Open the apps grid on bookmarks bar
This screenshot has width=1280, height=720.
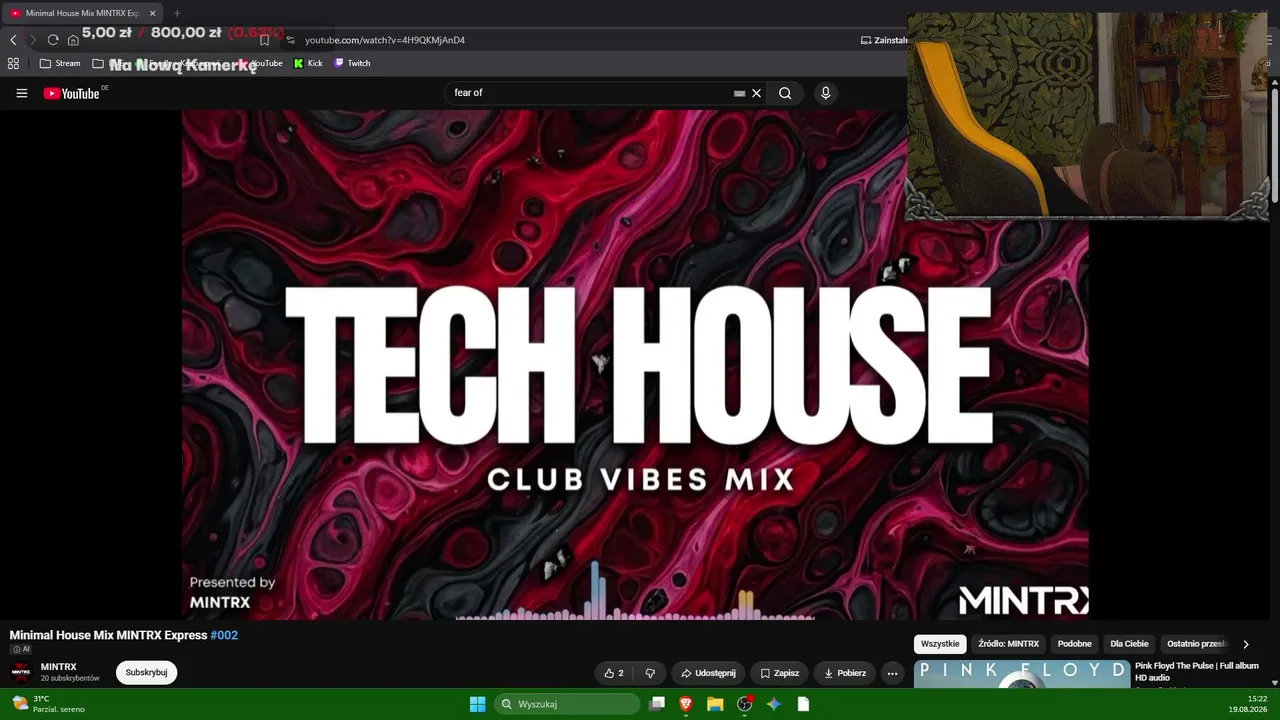(13, 63)
